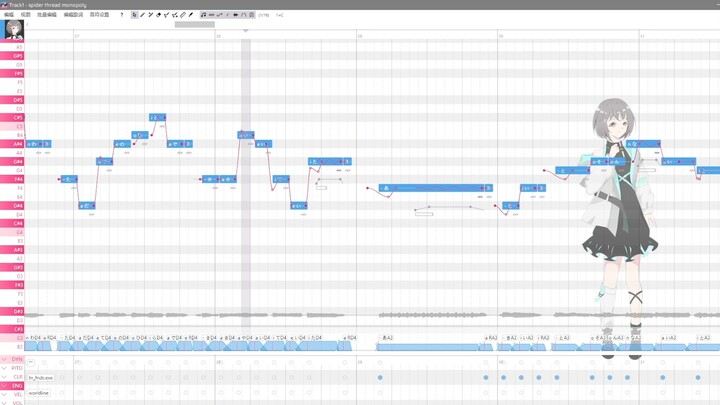
Task: Open the 音符设置 menu
Action: click(99, 15)
